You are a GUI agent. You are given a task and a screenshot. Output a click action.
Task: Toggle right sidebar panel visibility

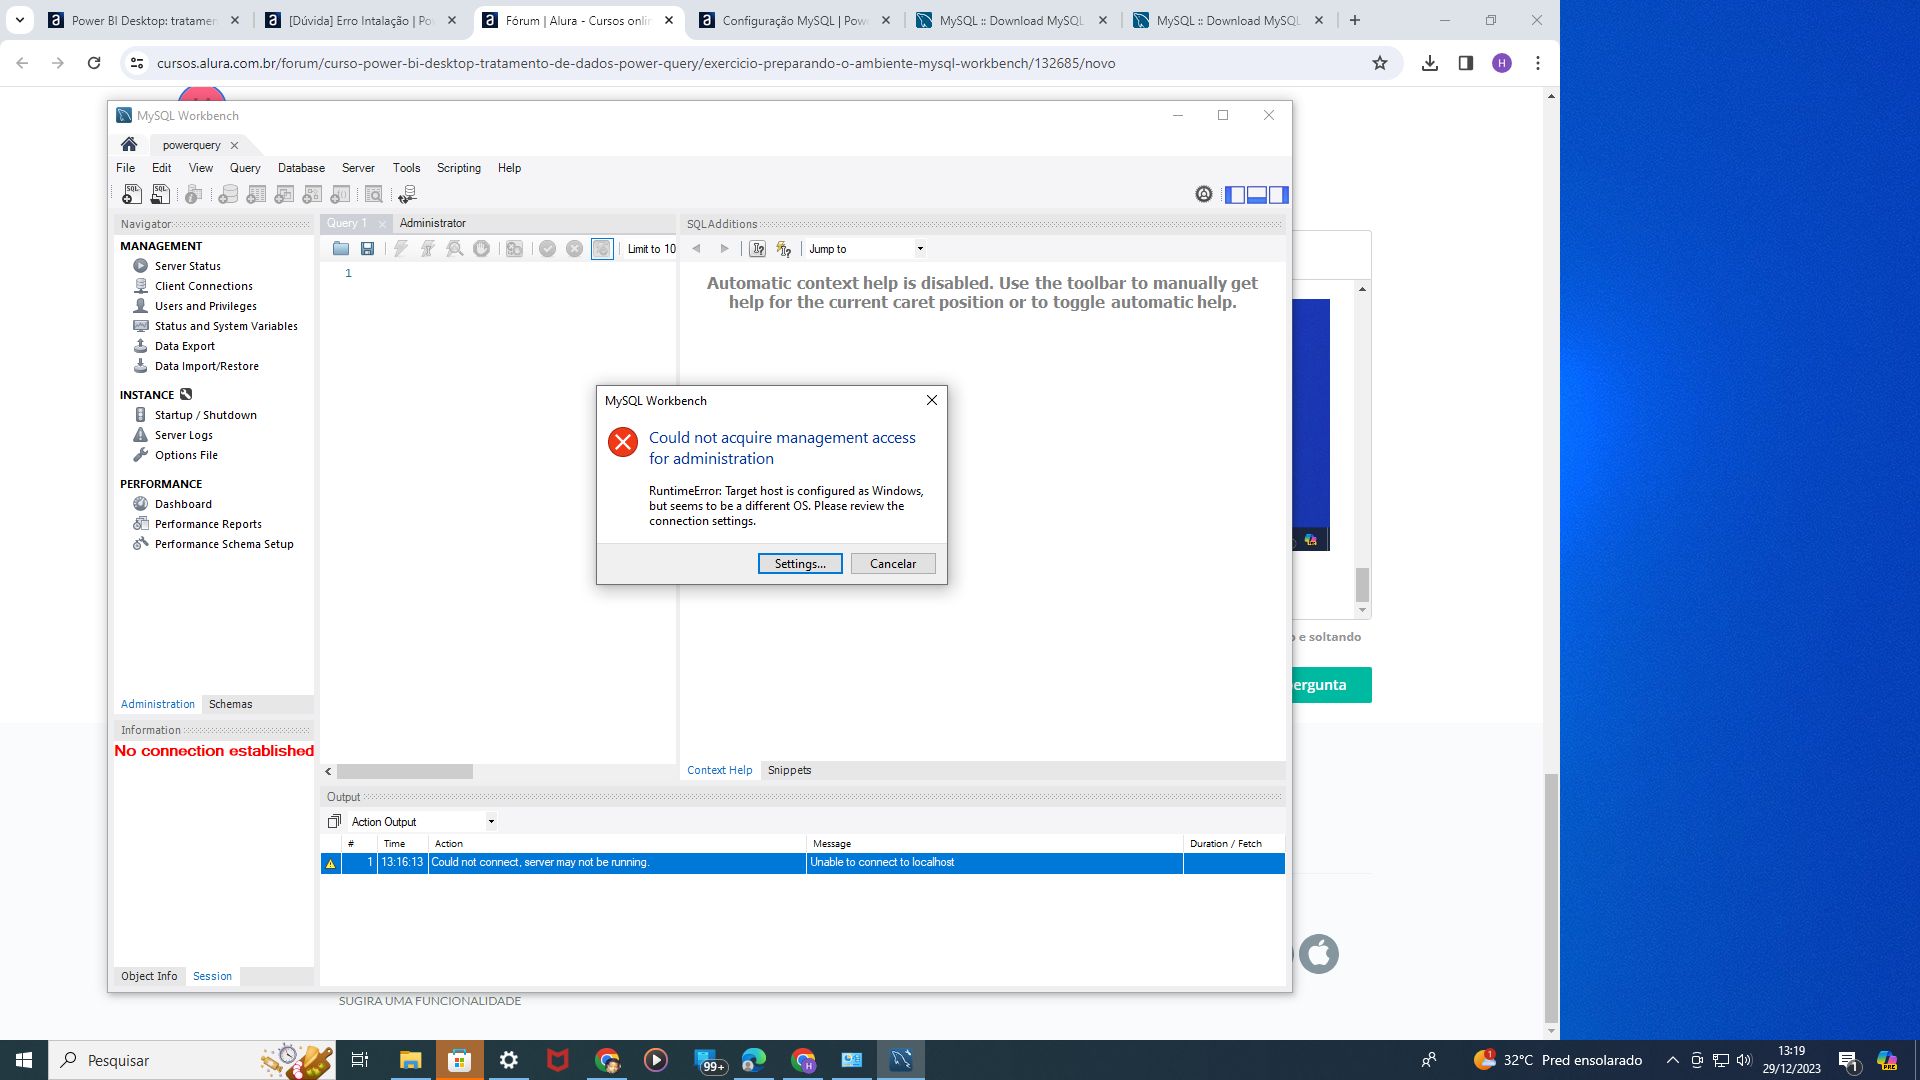tap(1279, 195)
